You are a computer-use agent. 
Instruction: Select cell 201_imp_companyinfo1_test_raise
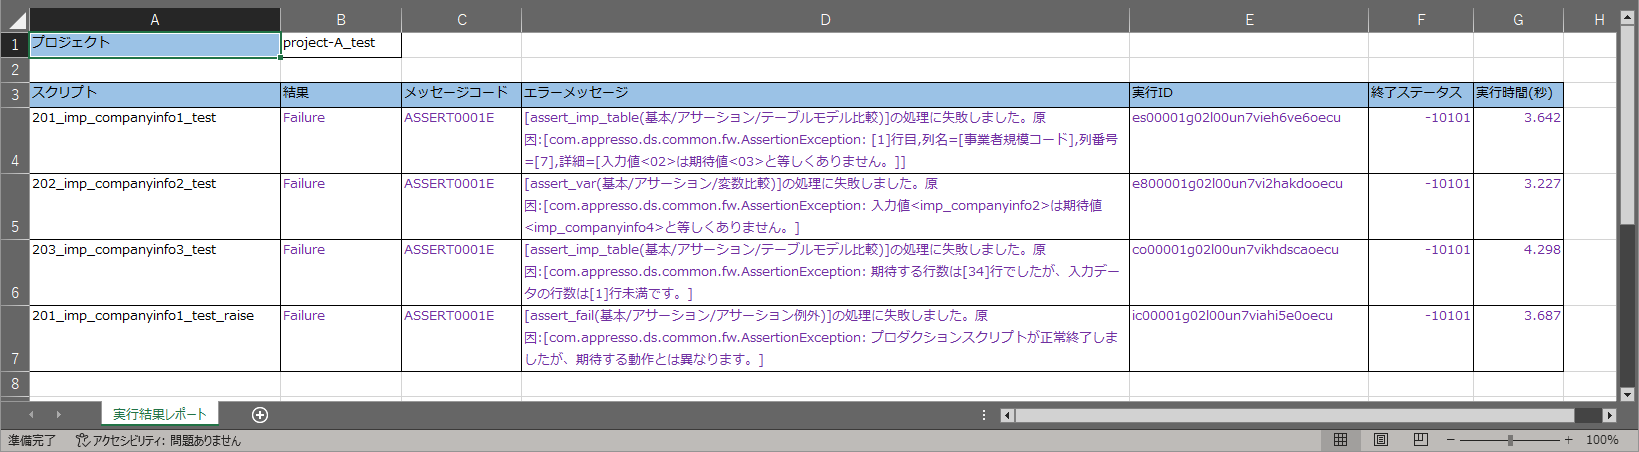pos(155,339)
